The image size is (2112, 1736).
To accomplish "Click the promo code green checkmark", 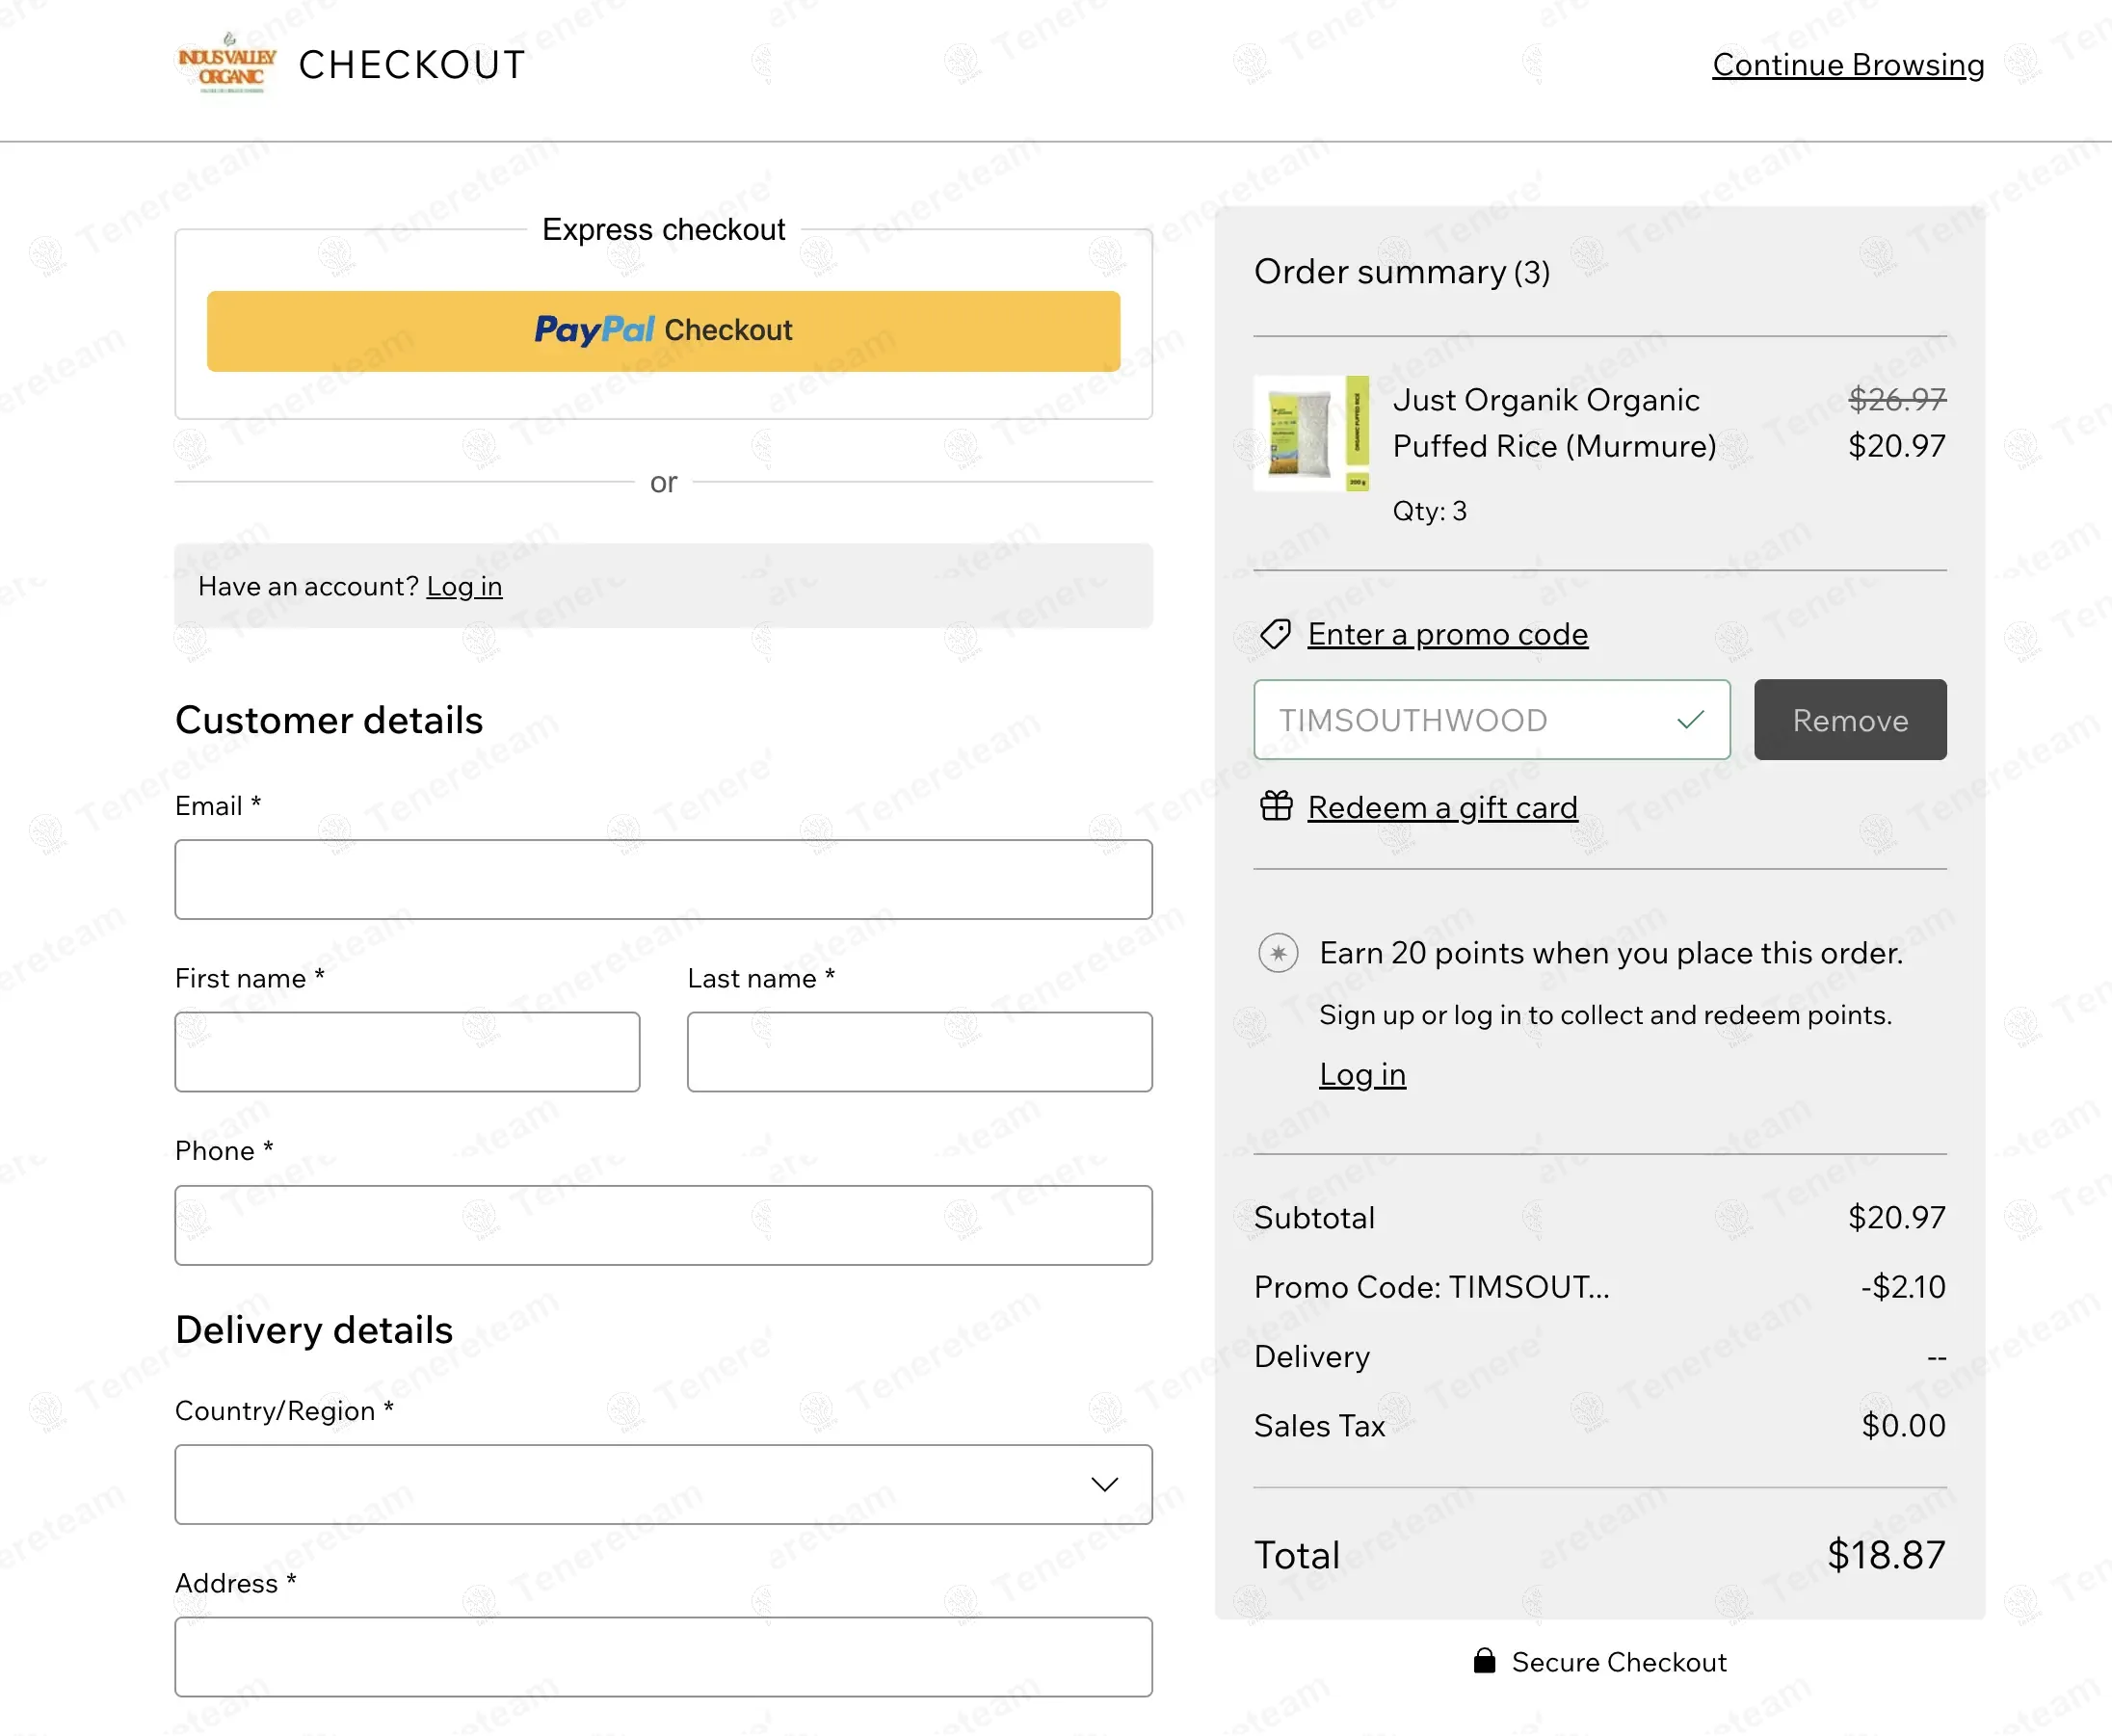I will (1690, 720).
